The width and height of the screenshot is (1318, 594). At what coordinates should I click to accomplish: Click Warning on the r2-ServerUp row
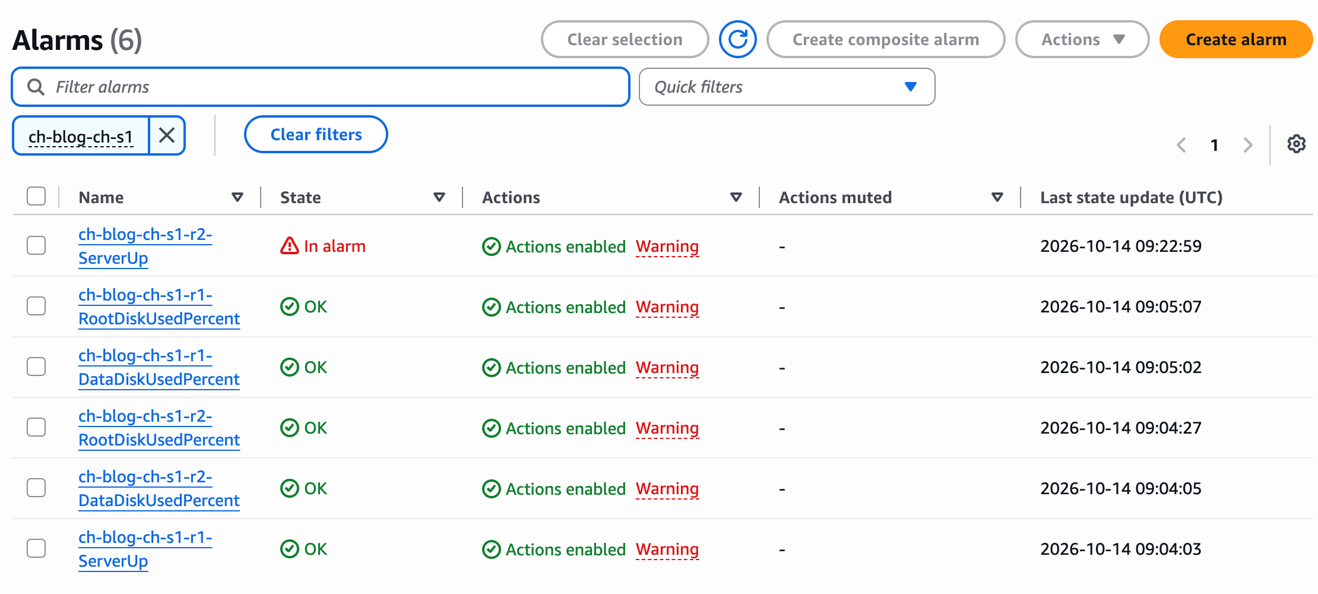667,246
